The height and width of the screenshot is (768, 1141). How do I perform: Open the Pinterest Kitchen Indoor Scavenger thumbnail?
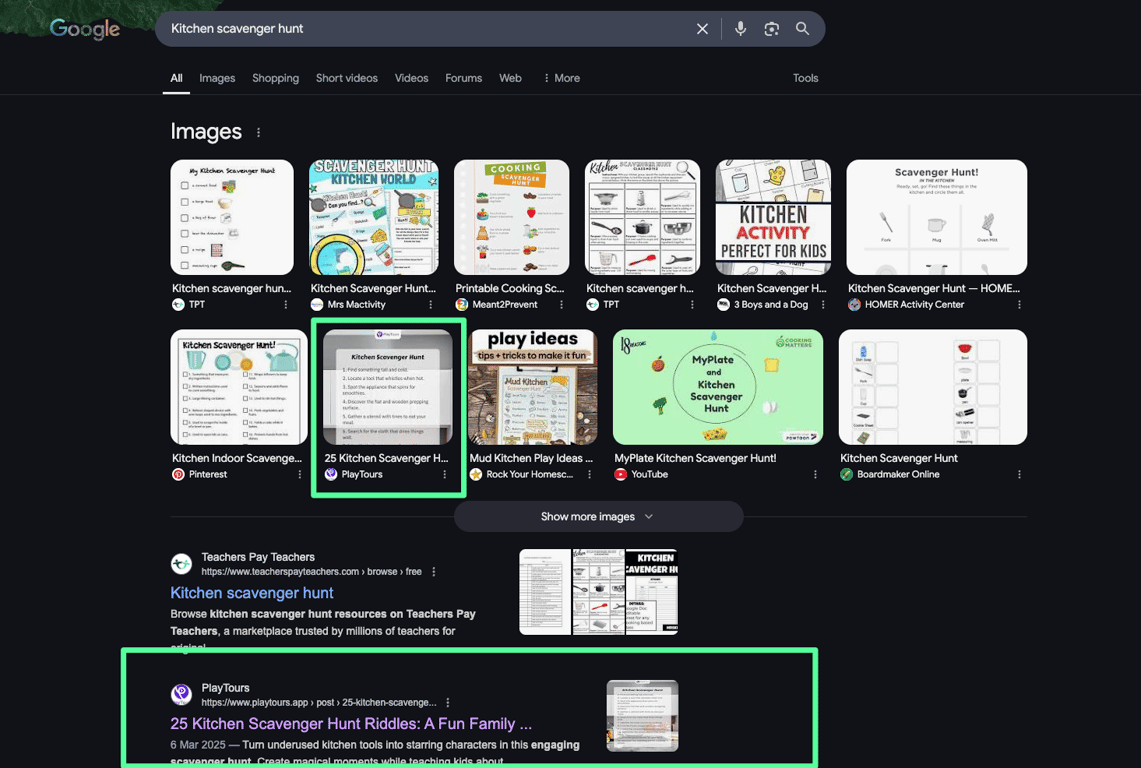pos(239,387)
